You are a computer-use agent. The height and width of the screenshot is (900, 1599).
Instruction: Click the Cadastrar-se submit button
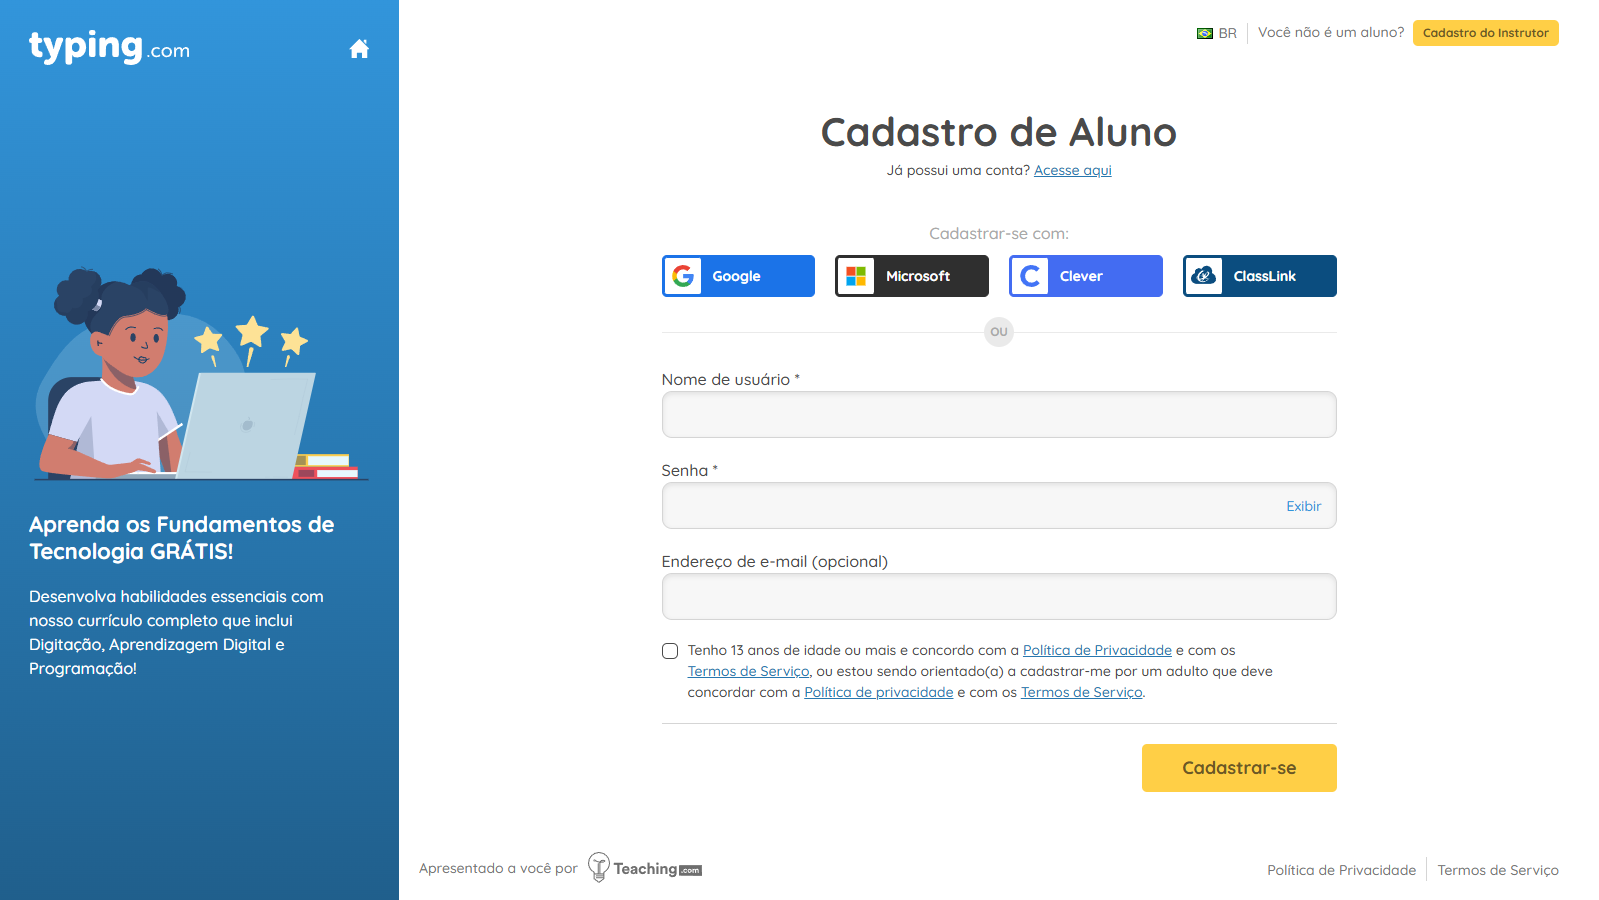point(1239,768)
